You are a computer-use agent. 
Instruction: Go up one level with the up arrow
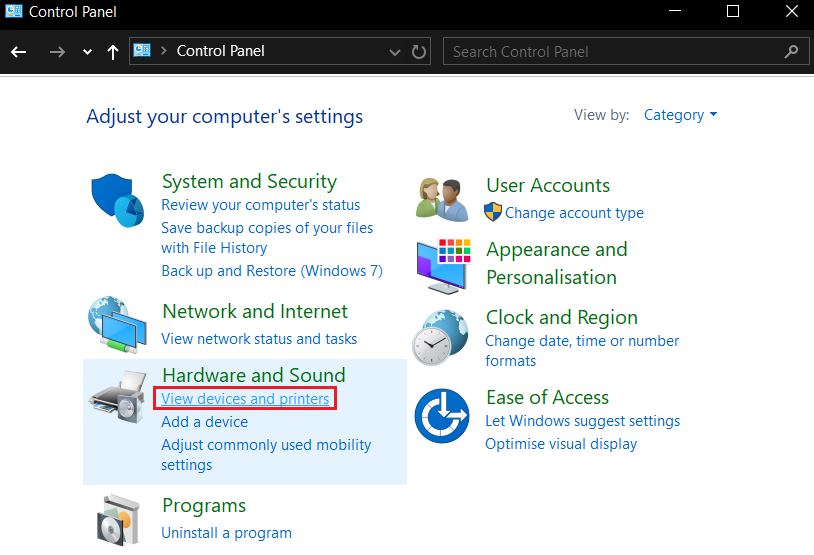coord(113,51)
